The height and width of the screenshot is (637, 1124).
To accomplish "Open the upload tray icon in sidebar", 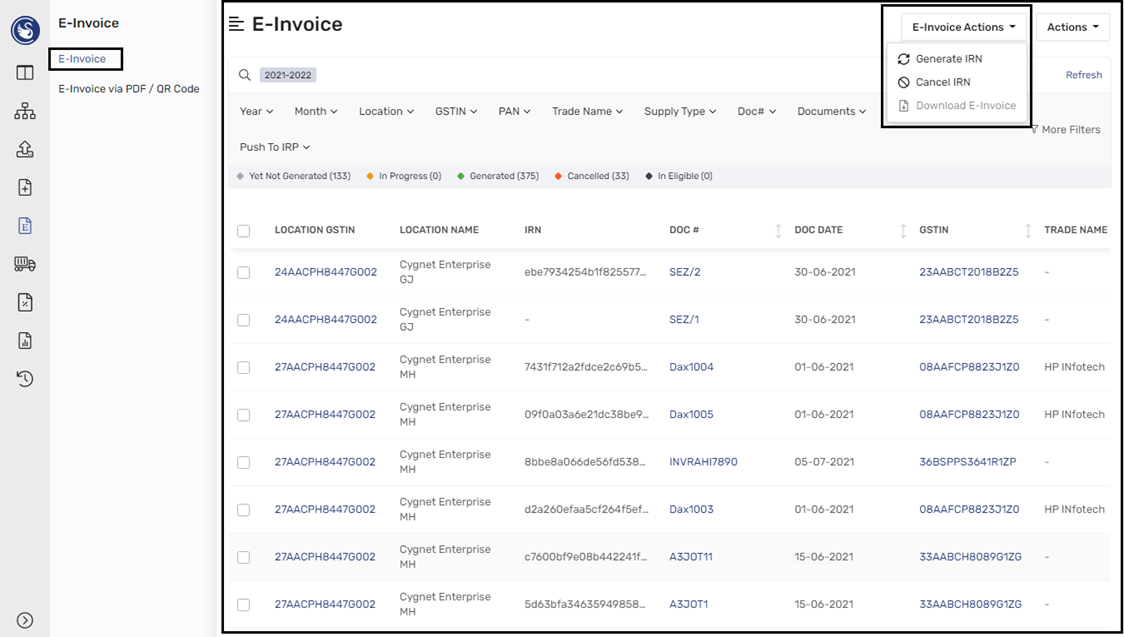I will pyautogui.click(x=25, y=149).
